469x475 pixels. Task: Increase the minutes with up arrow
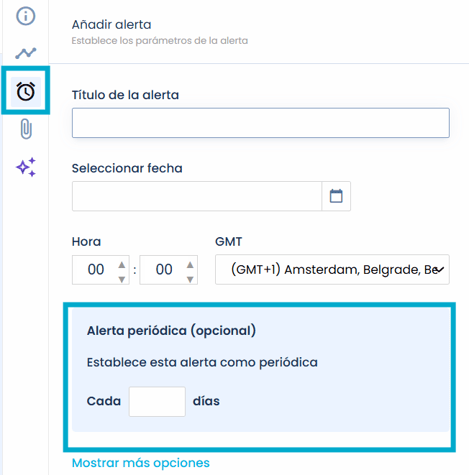[x=190, y=265]
